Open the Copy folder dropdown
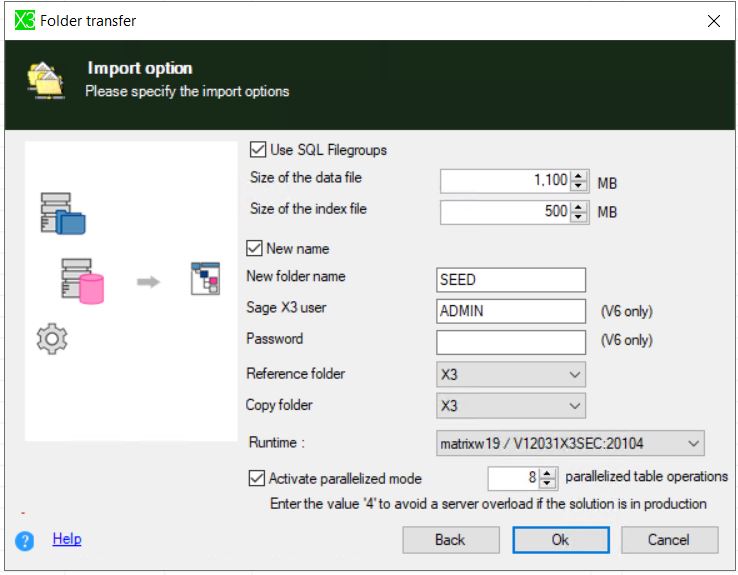The image size is (738, 575). pos(511,406)
